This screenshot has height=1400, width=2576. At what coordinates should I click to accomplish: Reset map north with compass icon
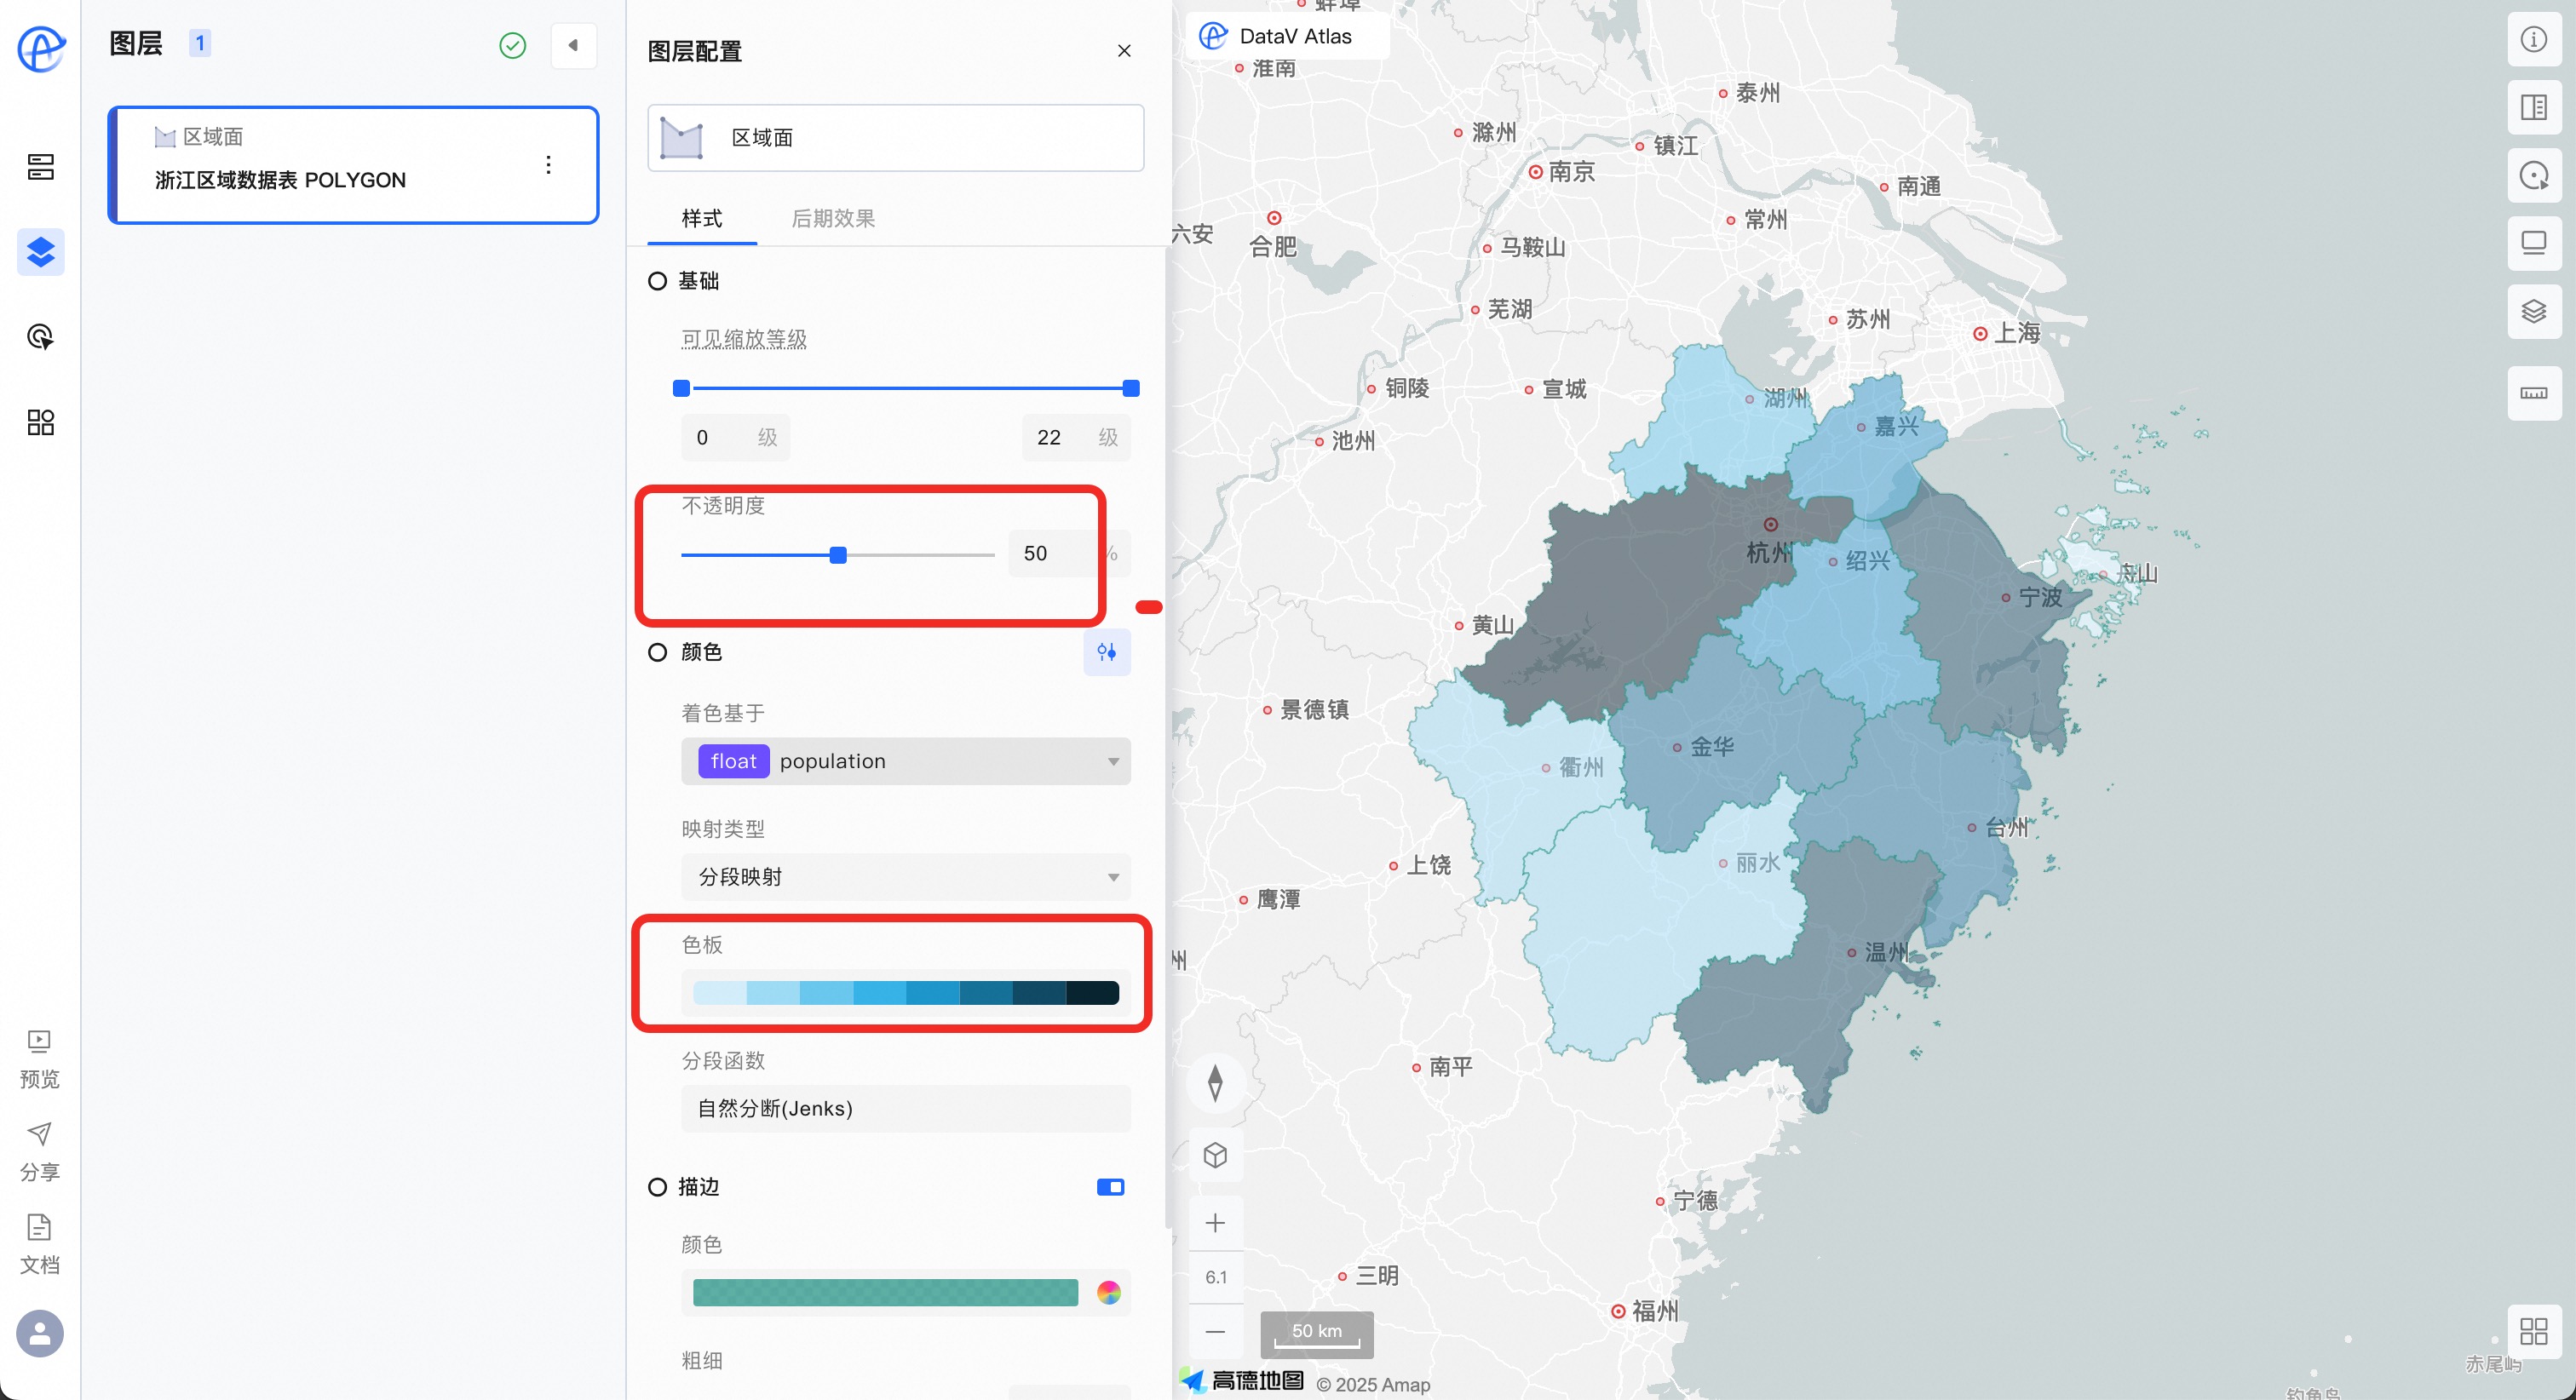(x=1215, y=1083)
